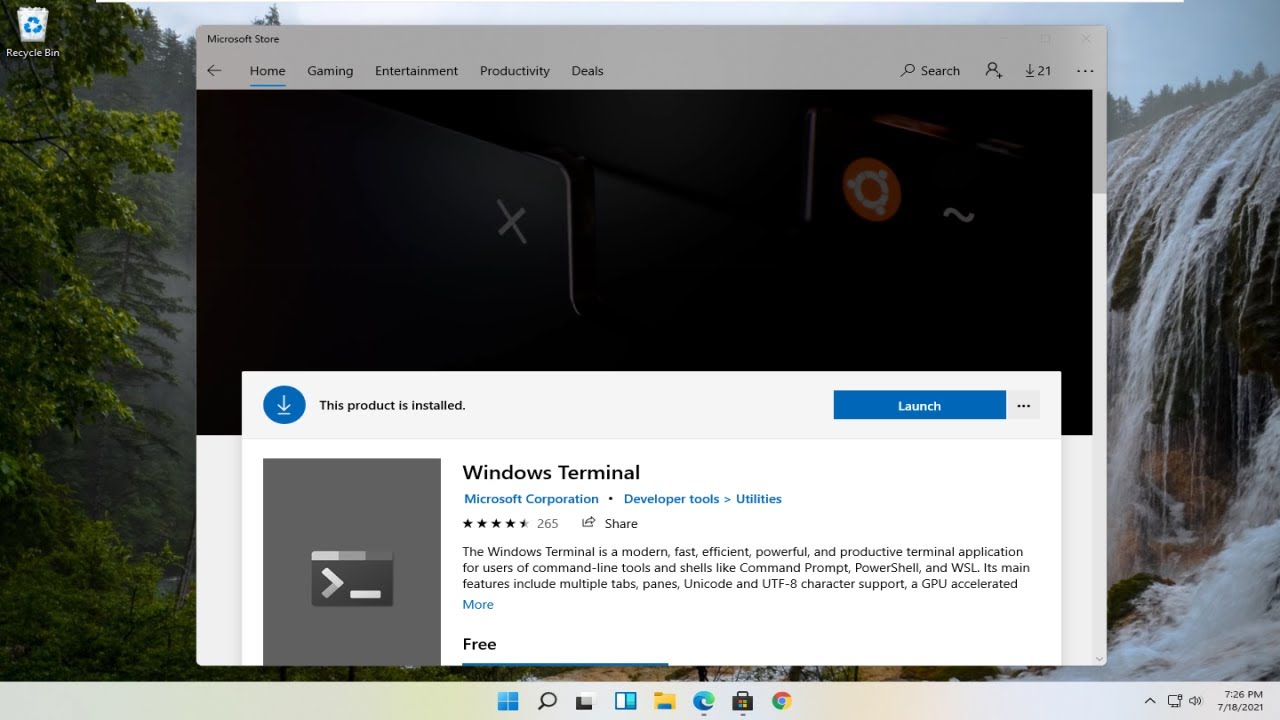This screenshot has height=720, width=1280.
Task: Open the Microsoft Corporation publisher link
Action: pos(531,499)
